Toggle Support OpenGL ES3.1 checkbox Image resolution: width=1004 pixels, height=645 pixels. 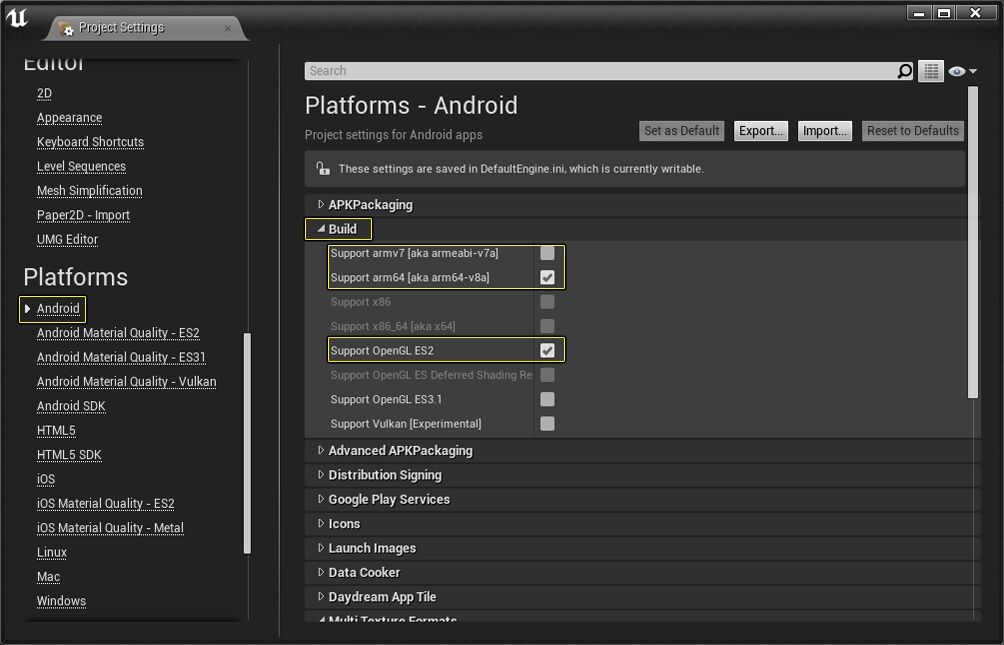click(547, 399)
